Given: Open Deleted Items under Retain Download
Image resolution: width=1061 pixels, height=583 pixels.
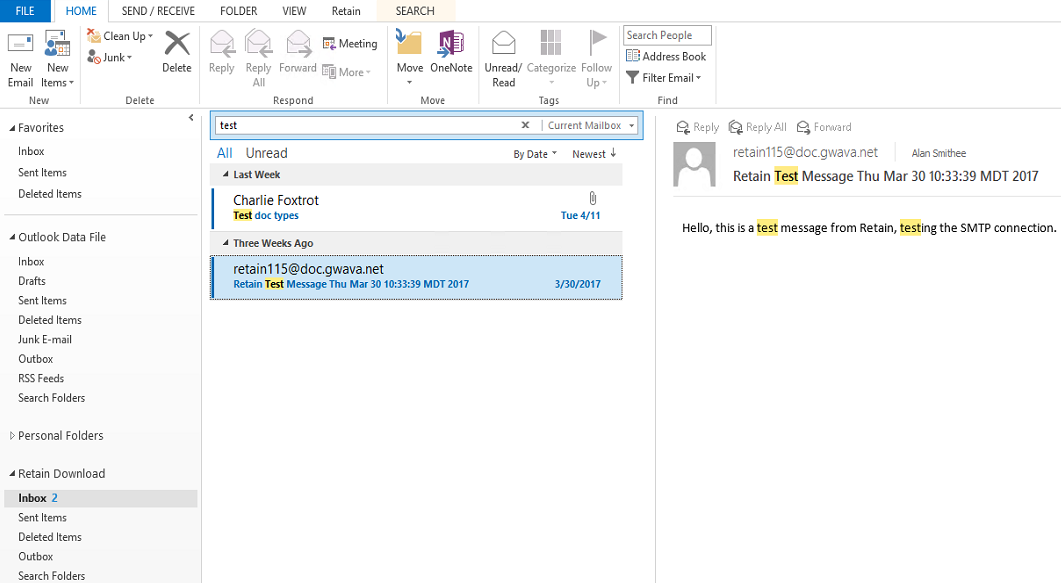Looking at the screenshot, I should 49,538.
